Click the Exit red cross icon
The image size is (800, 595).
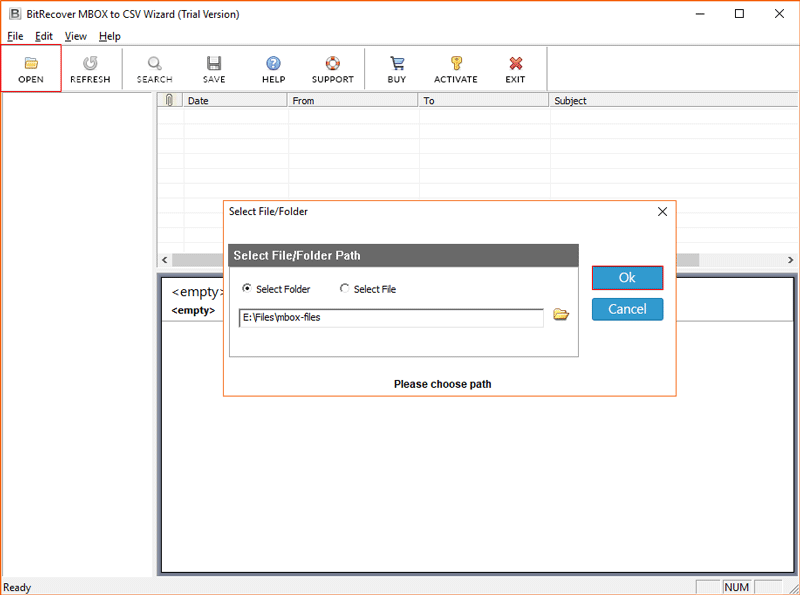(516, 63)
